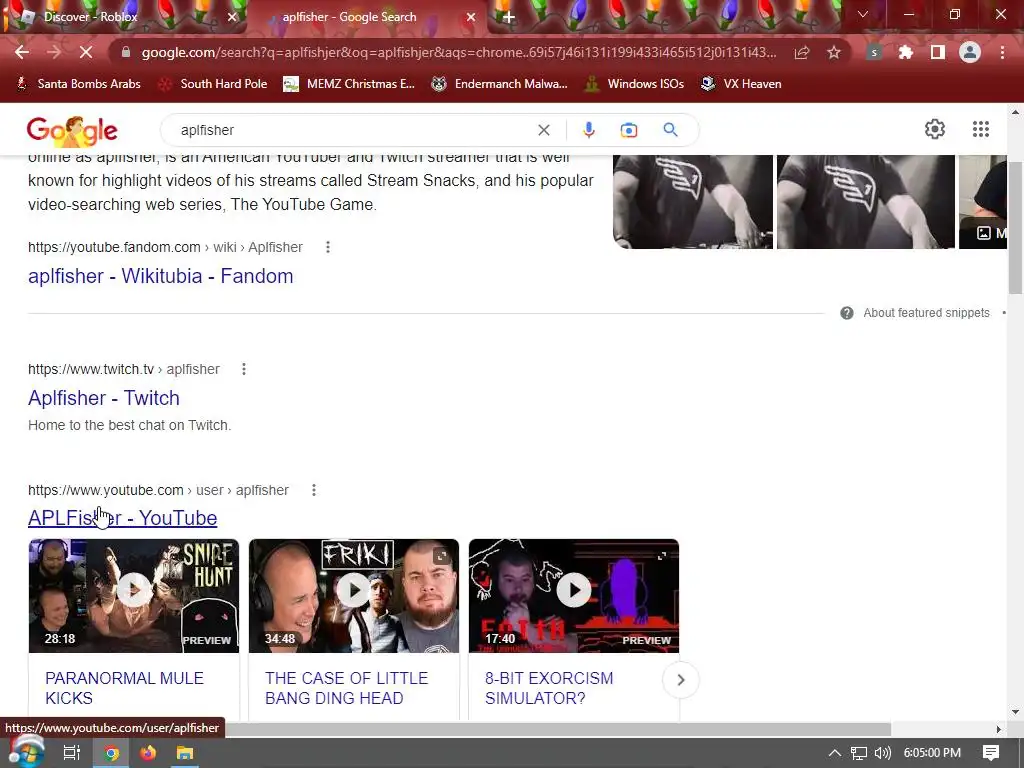This screenshot has width=1024, height=768.
Task: Toggle the browser side panel
Action: point(938,52)
